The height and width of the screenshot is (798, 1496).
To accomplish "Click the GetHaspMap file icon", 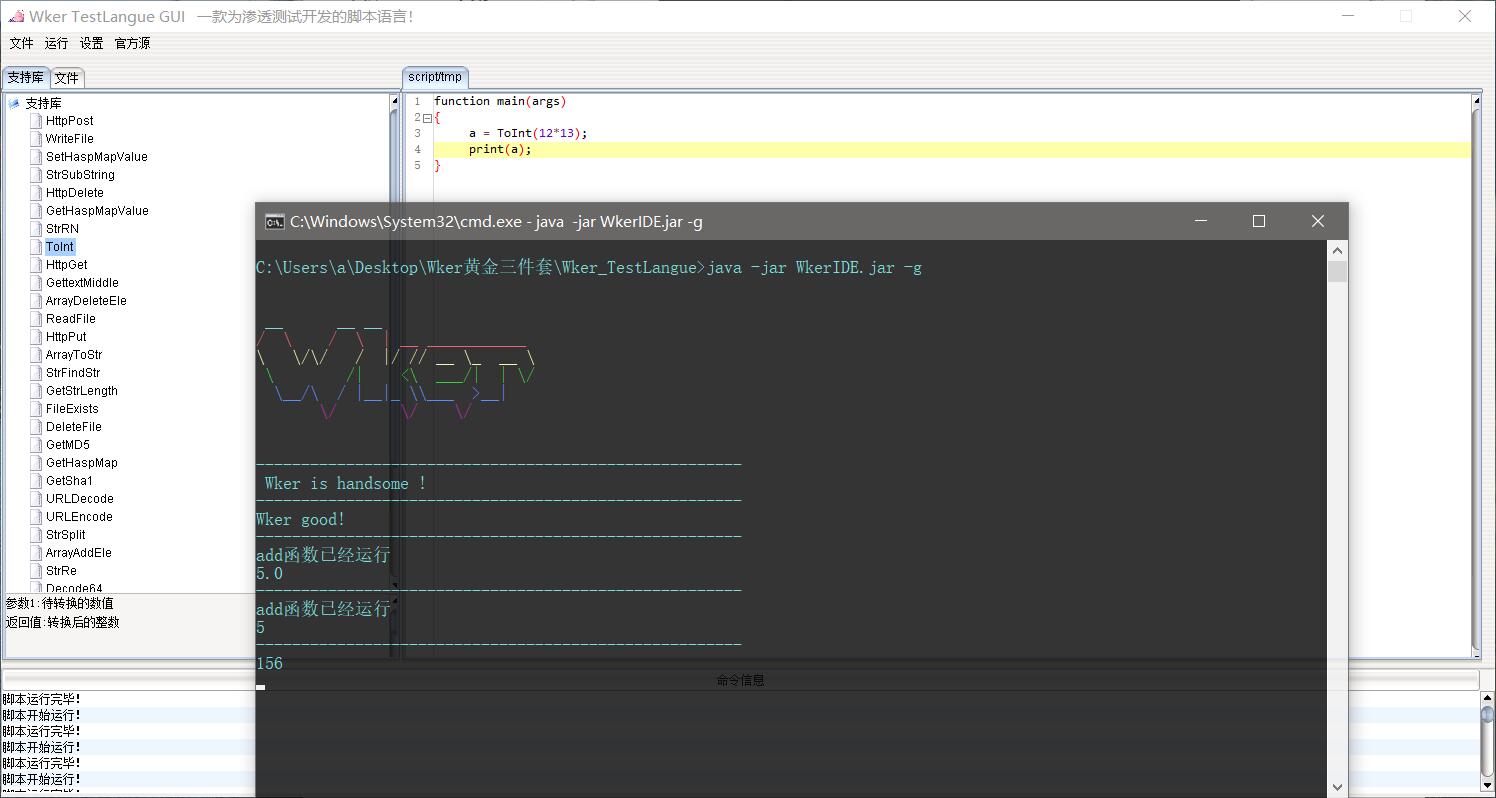I will point(36,463).
